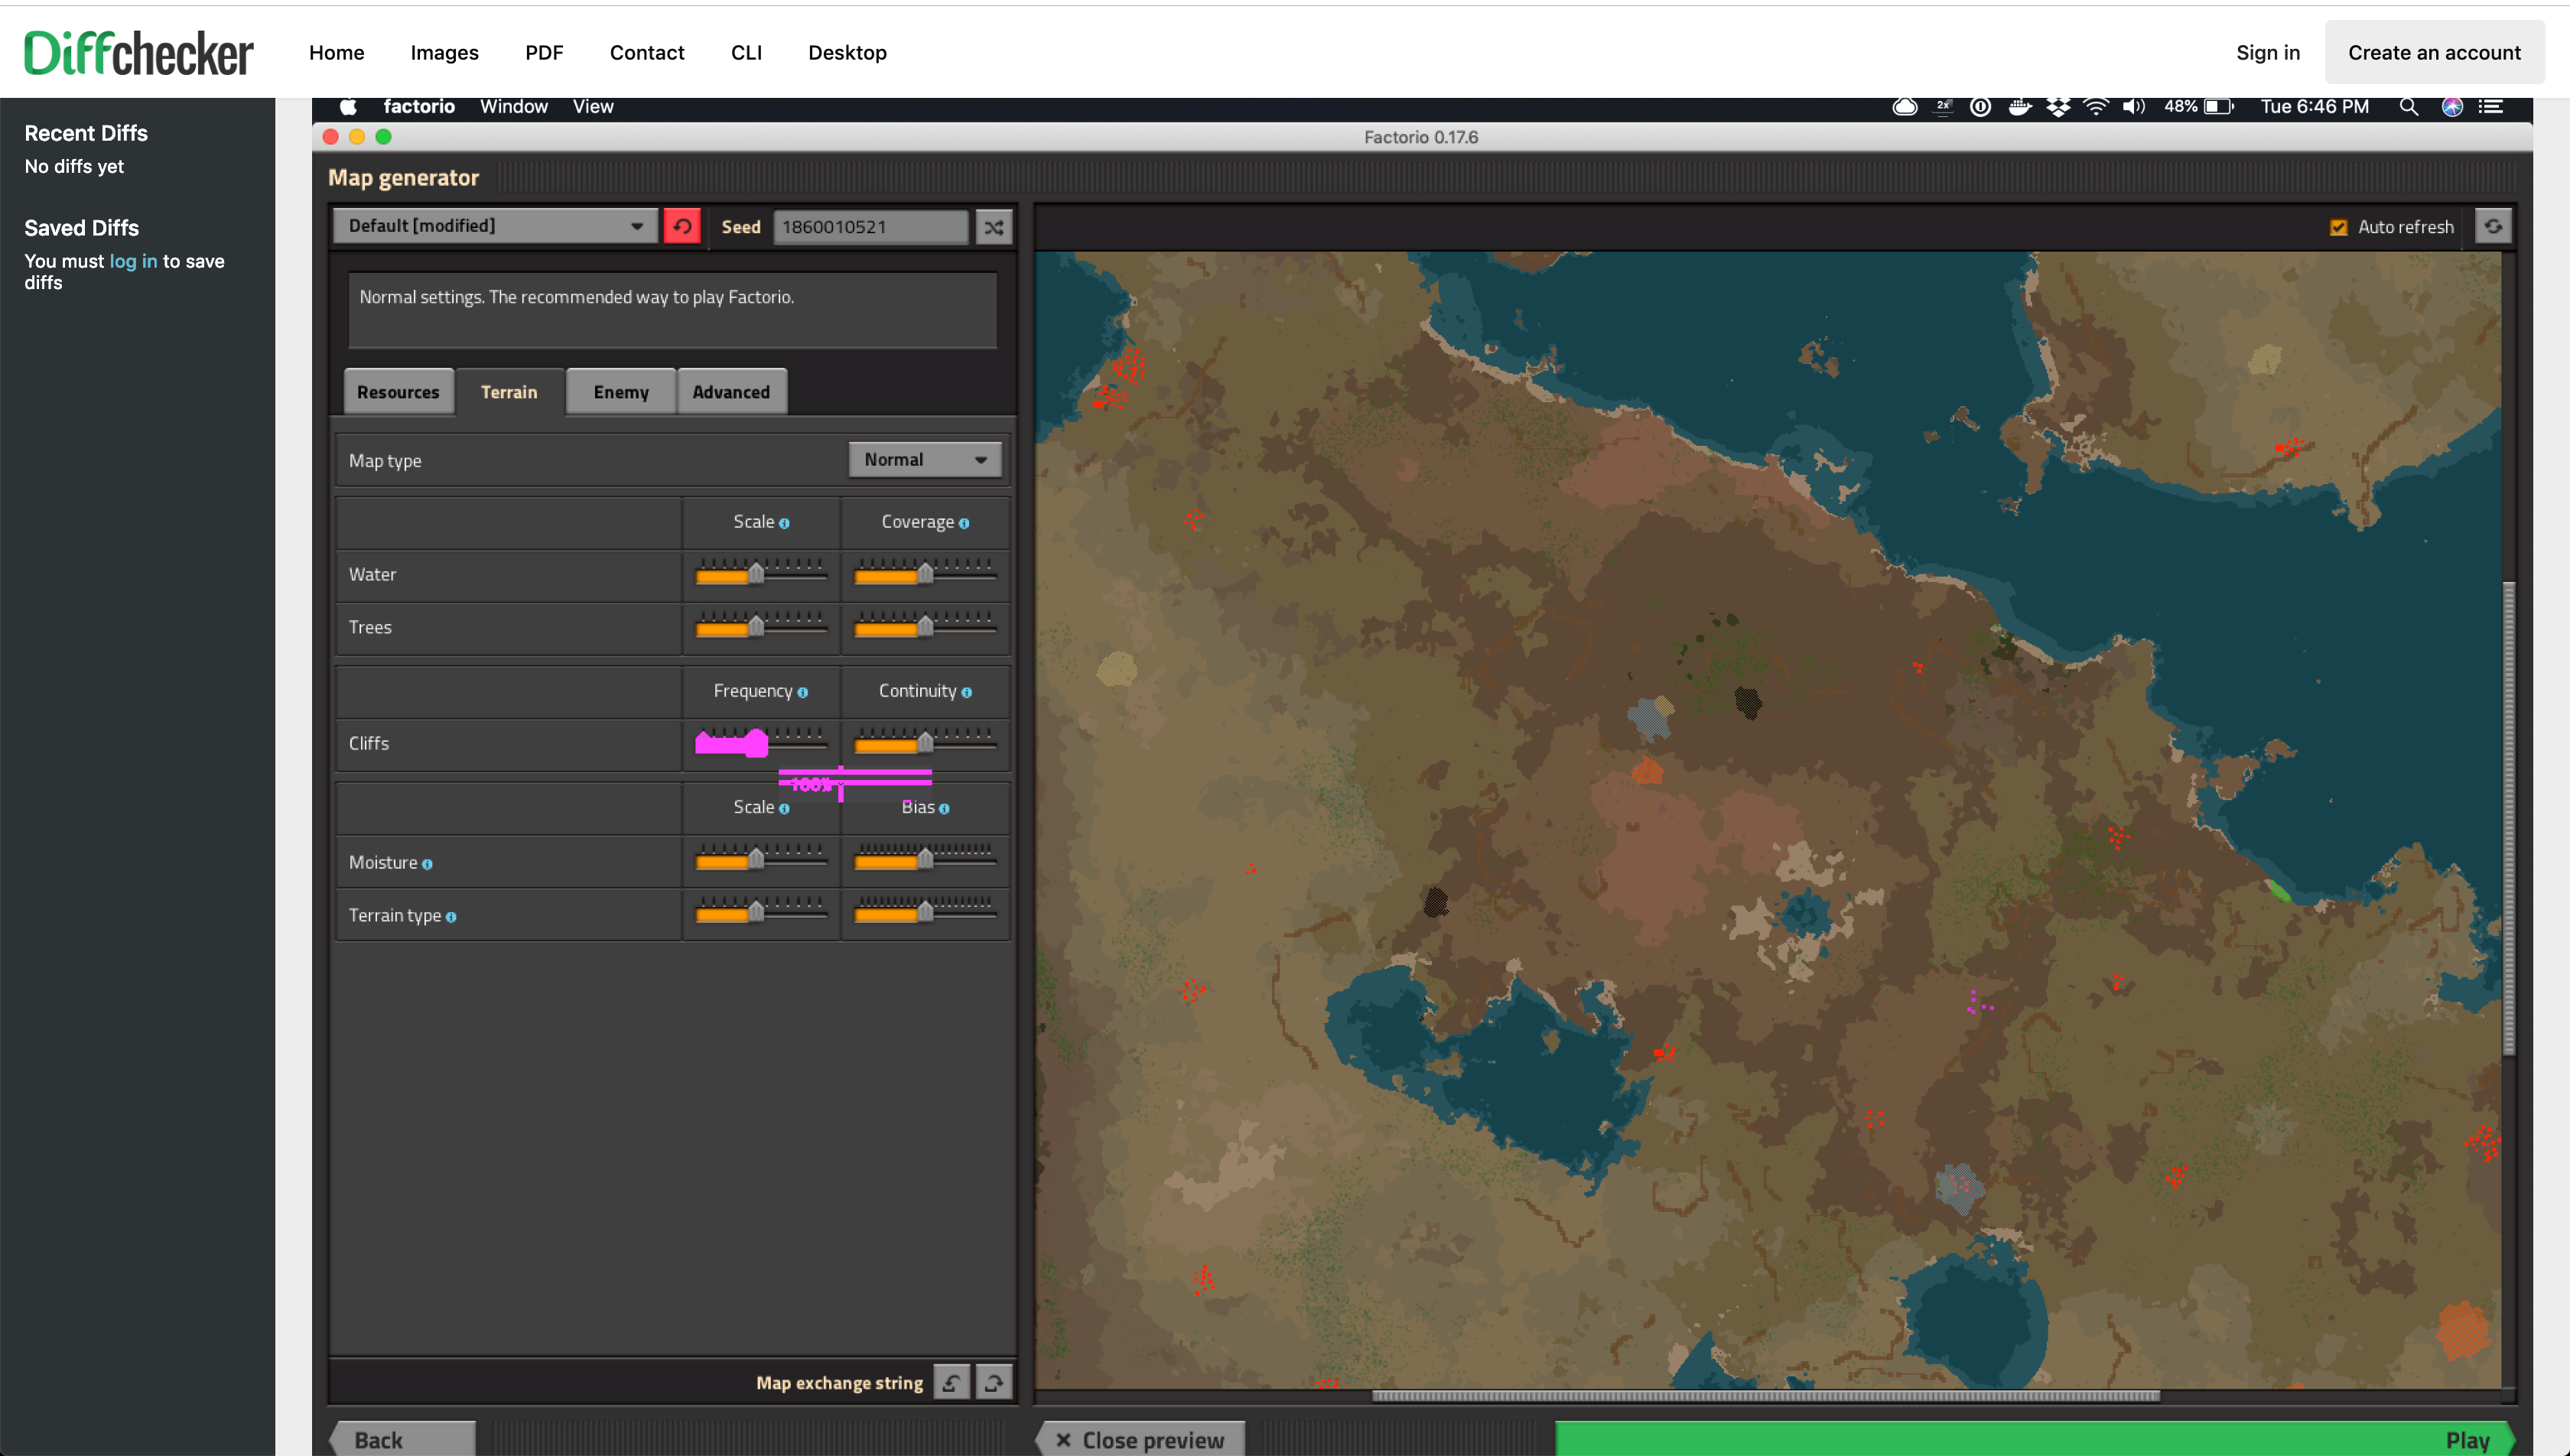Click info icon next to Continuity
The image size is (2570, 1456).
(x=967, y=692)
